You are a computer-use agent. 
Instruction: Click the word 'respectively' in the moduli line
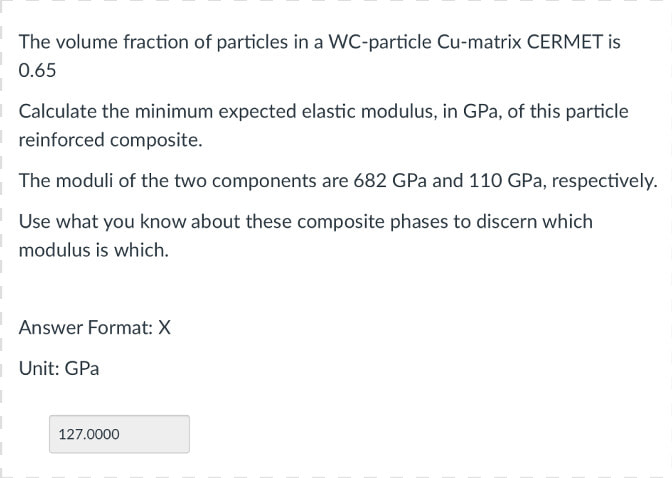click(x=604, y=180)
